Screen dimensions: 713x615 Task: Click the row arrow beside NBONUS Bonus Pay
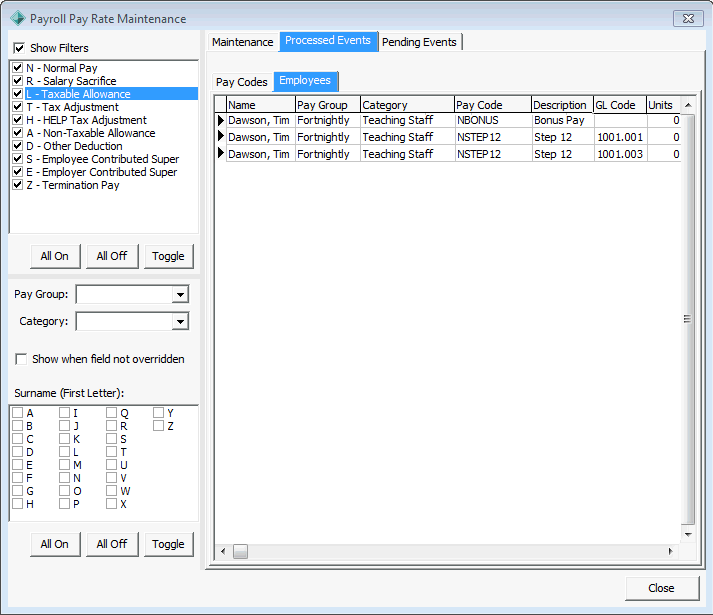221,120
